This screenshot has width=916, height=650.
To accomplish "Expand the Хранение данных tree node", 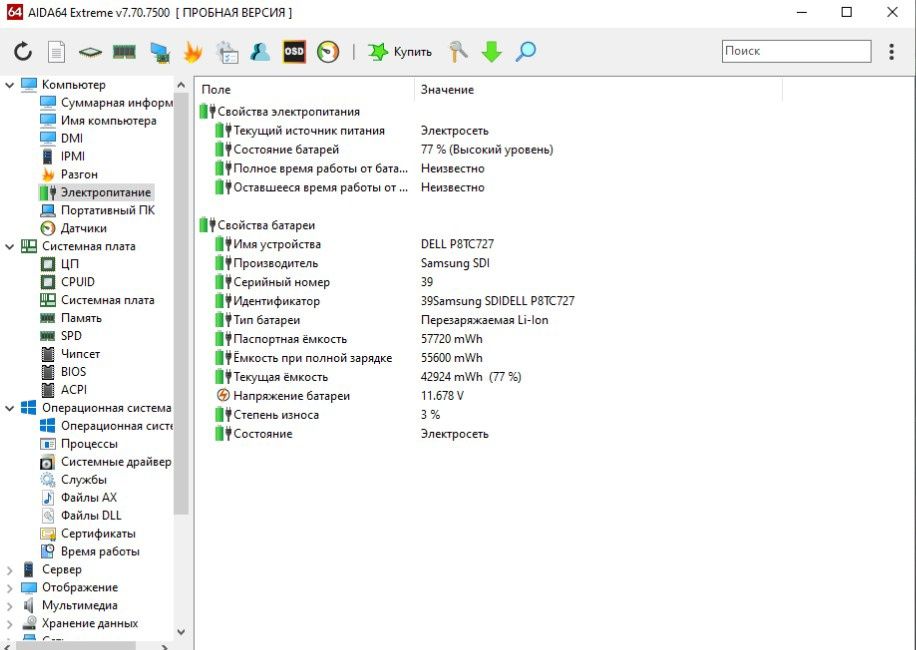I will click(9, 624).
